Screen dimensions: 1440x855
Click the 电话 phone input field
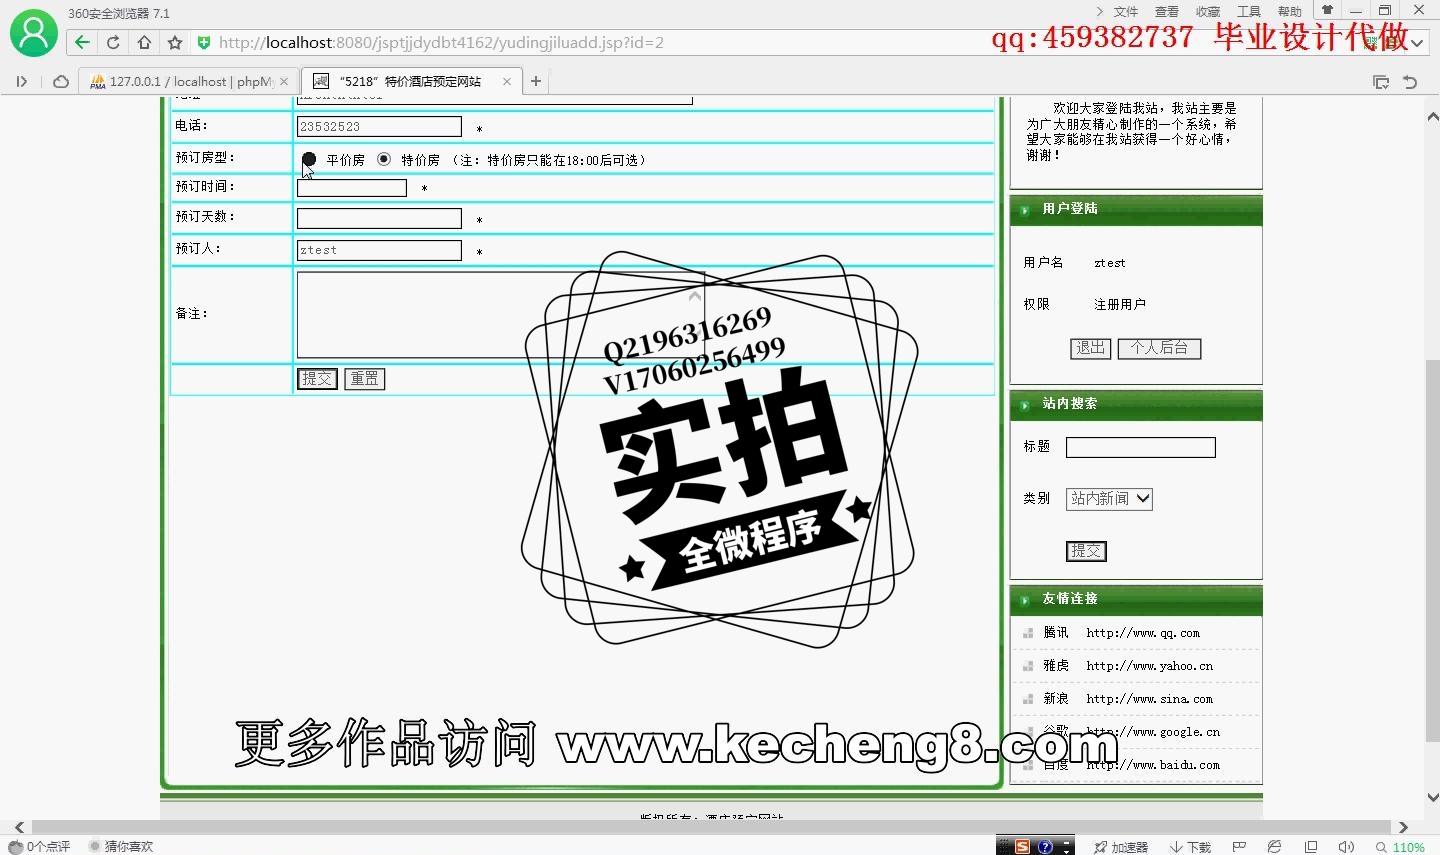(379, 126)
